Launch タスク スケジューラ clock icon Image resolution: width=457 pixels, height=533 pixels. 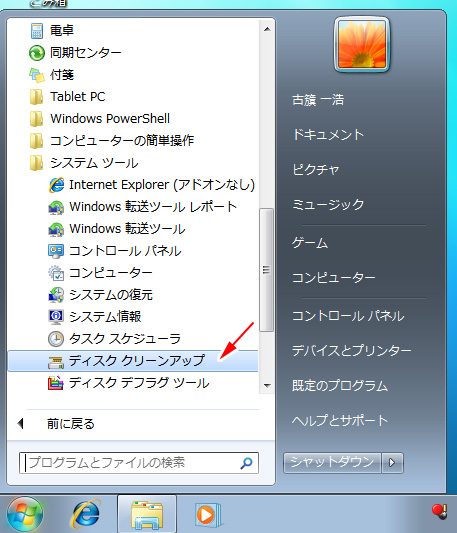point(56,339)
